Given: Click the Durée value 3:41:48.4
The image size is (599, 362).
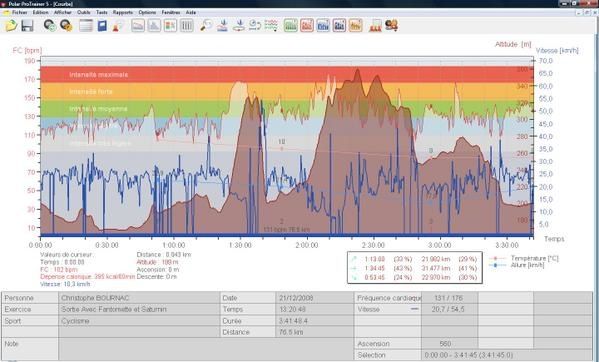Looking at the screenshot, I should tap(314, 321).
